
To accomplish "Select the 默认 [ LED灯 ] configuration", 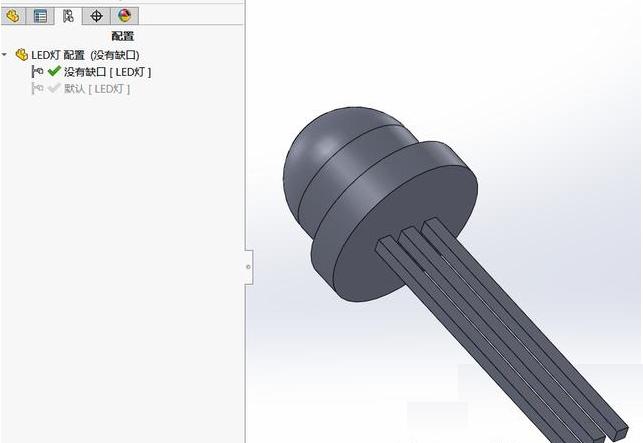I will pos(97,89).
